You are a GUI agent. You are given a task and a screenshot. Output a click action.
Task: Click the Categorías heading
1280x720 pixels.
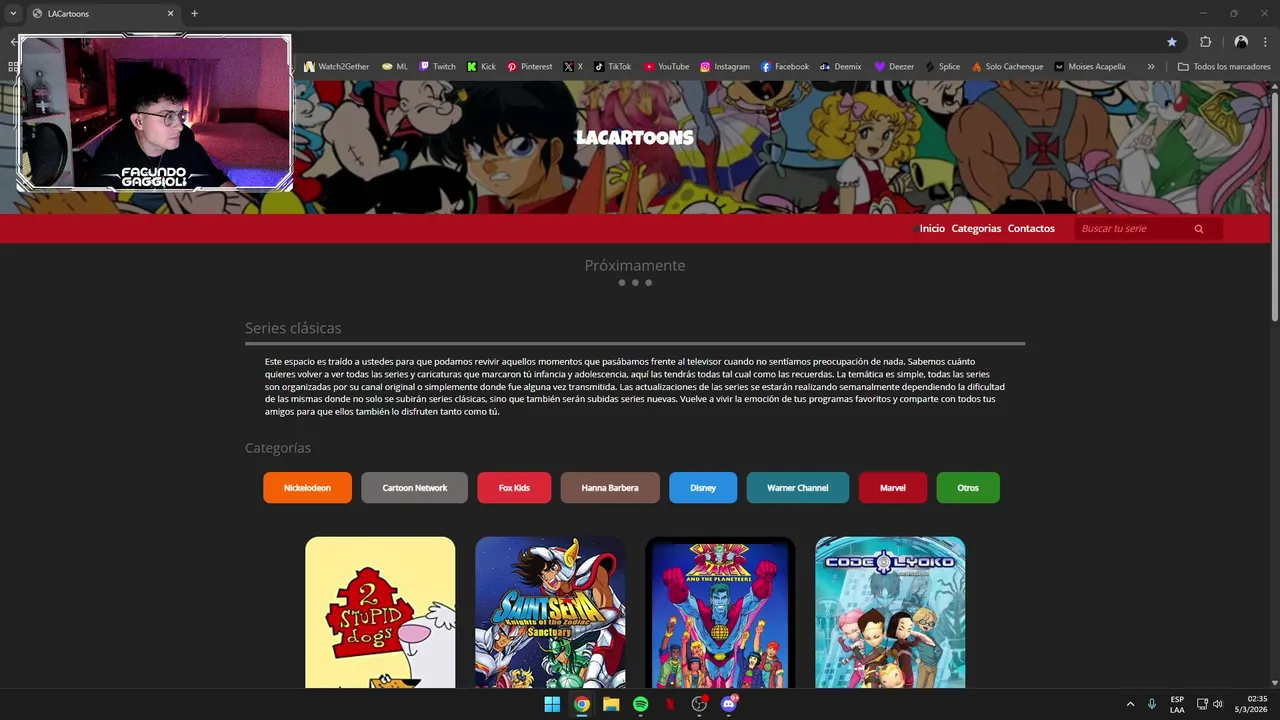point(278,448)
